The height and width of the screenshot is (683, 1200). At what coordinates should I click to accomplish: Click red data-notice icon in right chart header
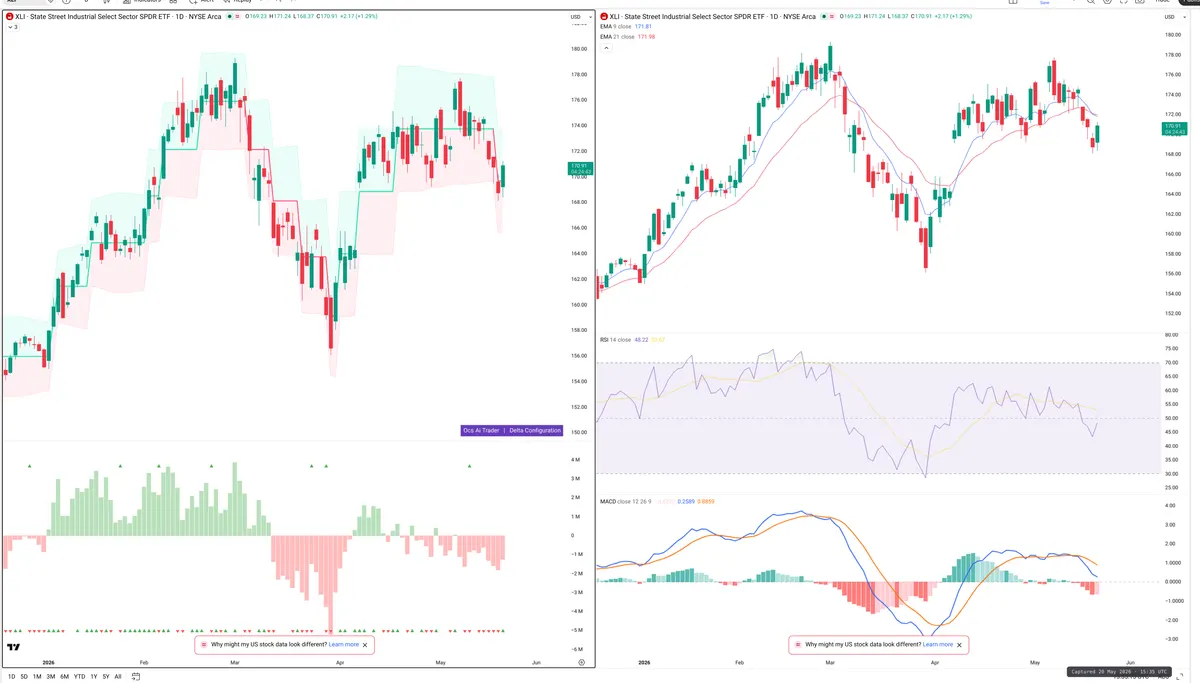tap(832, 17)
